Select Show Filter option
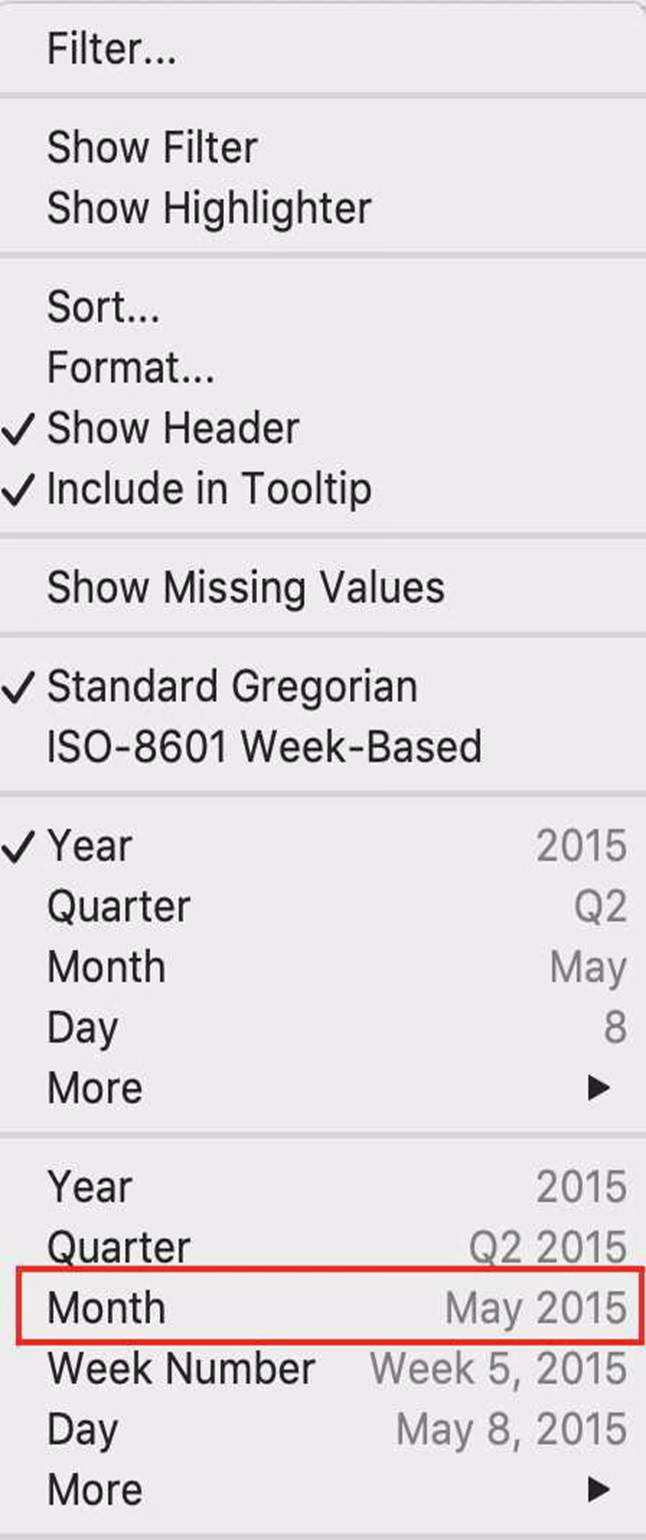The image size is (646, 1540). [x=152, y=148]
